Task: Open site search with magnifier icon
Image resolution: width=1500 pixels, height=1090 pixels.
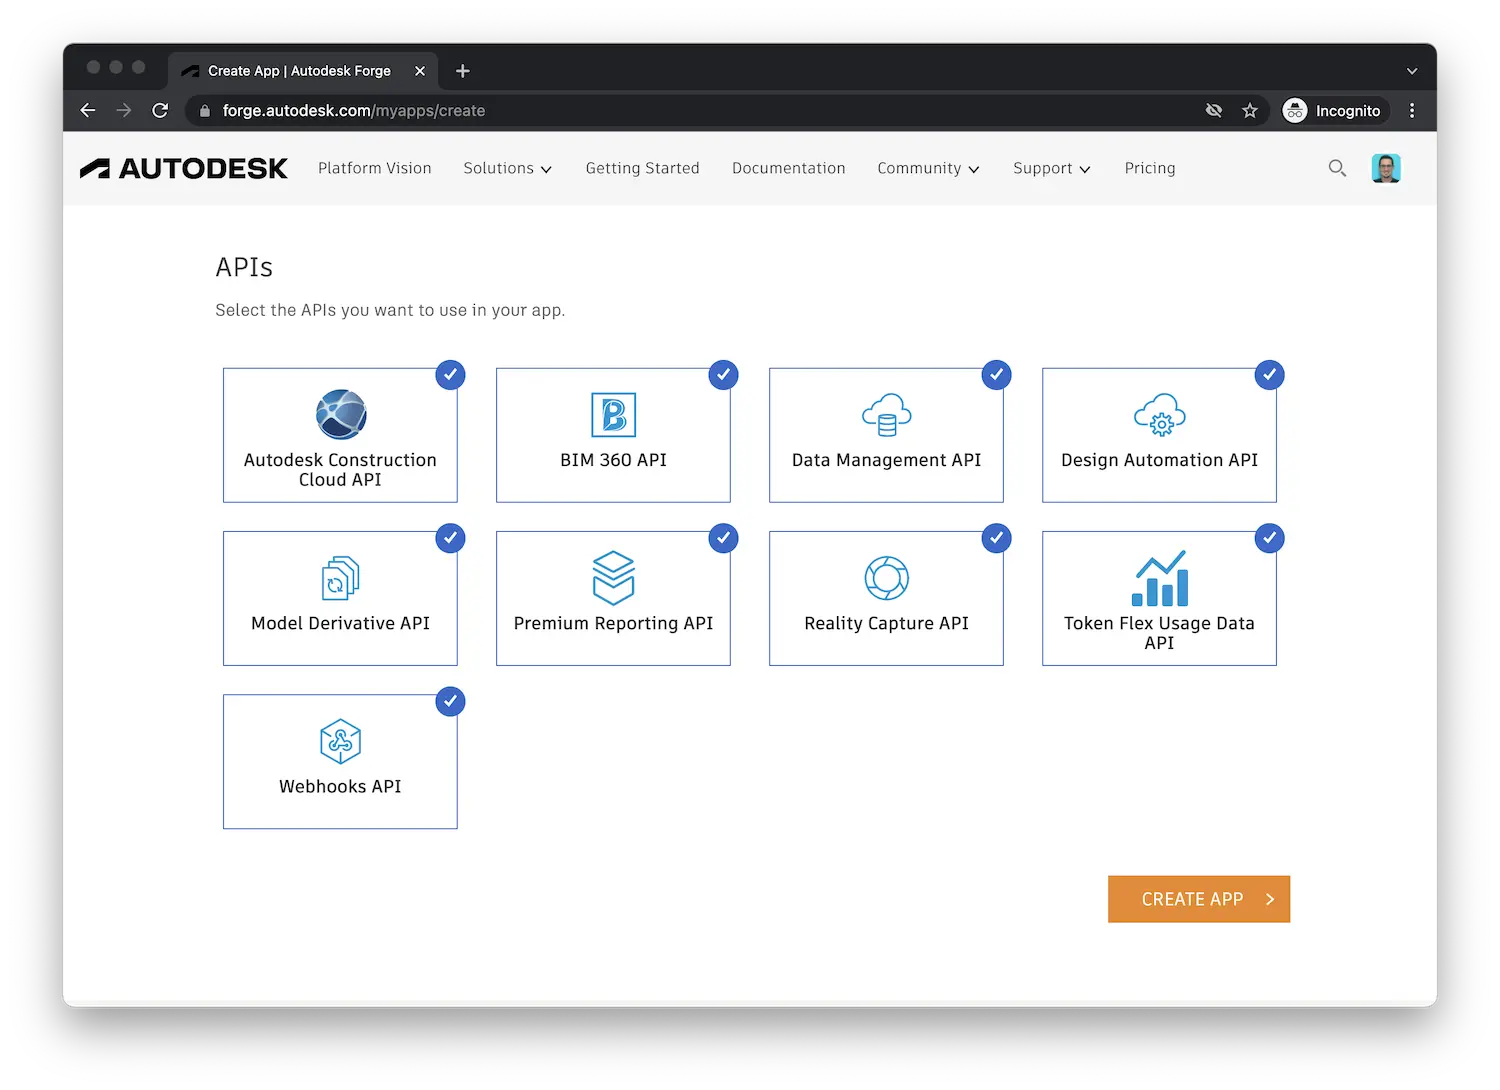Action: pyautogui.click(x=1337, y=168)
